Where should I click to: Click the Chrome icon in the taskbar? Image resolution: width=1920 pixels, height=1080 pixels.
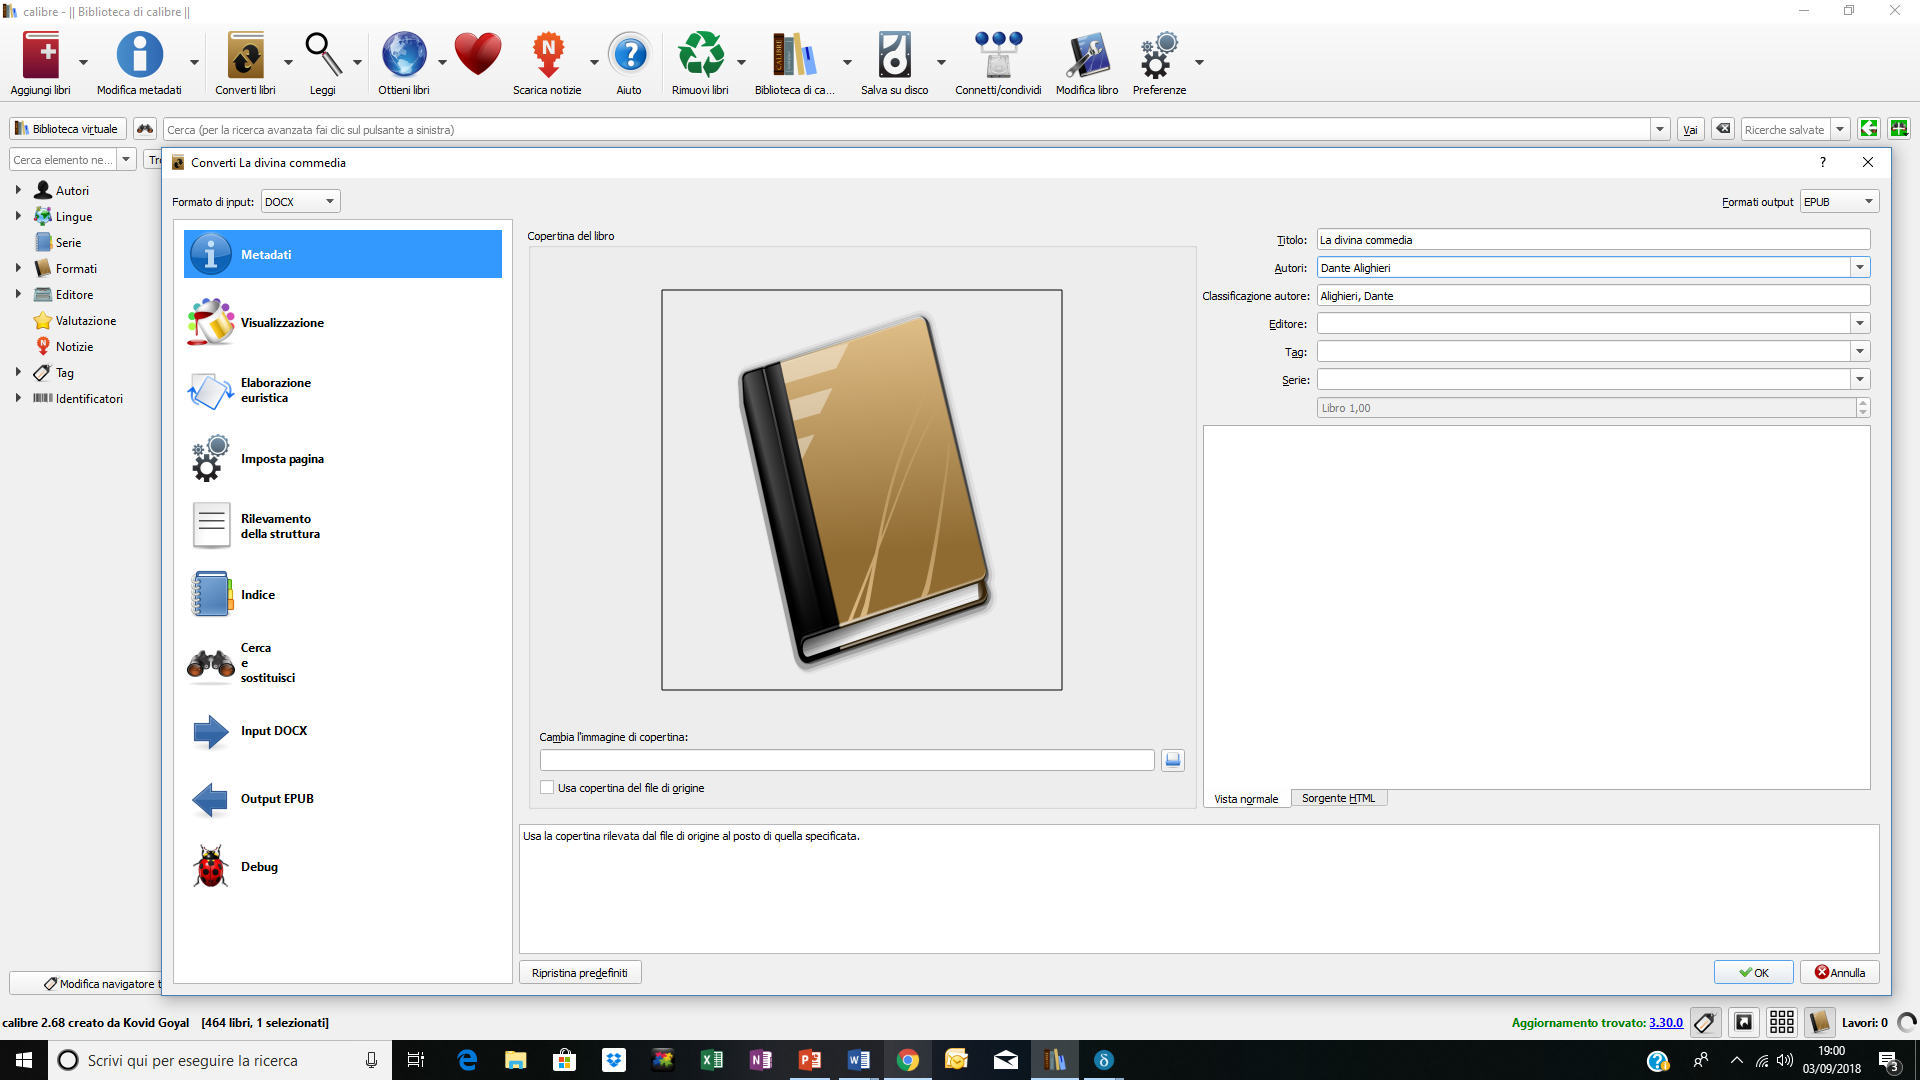pos(908,1060)
